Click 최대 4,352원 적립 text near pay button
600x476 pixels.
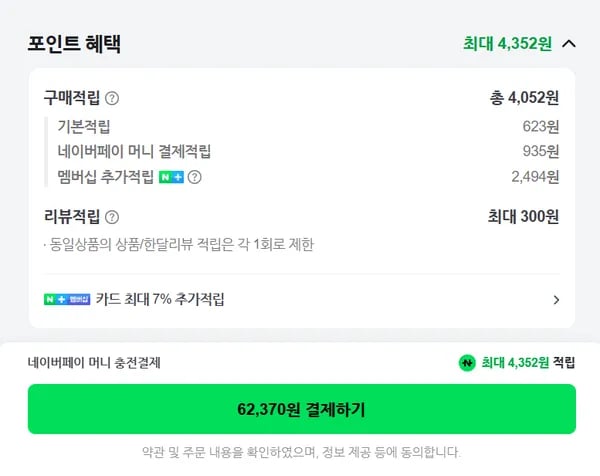pyautogui.click(x=528, y=362)
